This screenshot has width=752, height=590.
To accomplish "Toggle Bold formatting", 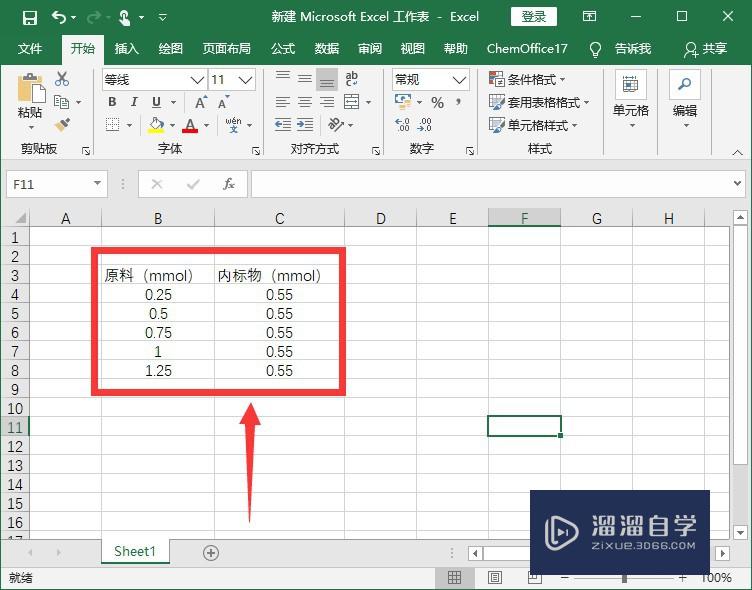I will click(x=112, y=102).
